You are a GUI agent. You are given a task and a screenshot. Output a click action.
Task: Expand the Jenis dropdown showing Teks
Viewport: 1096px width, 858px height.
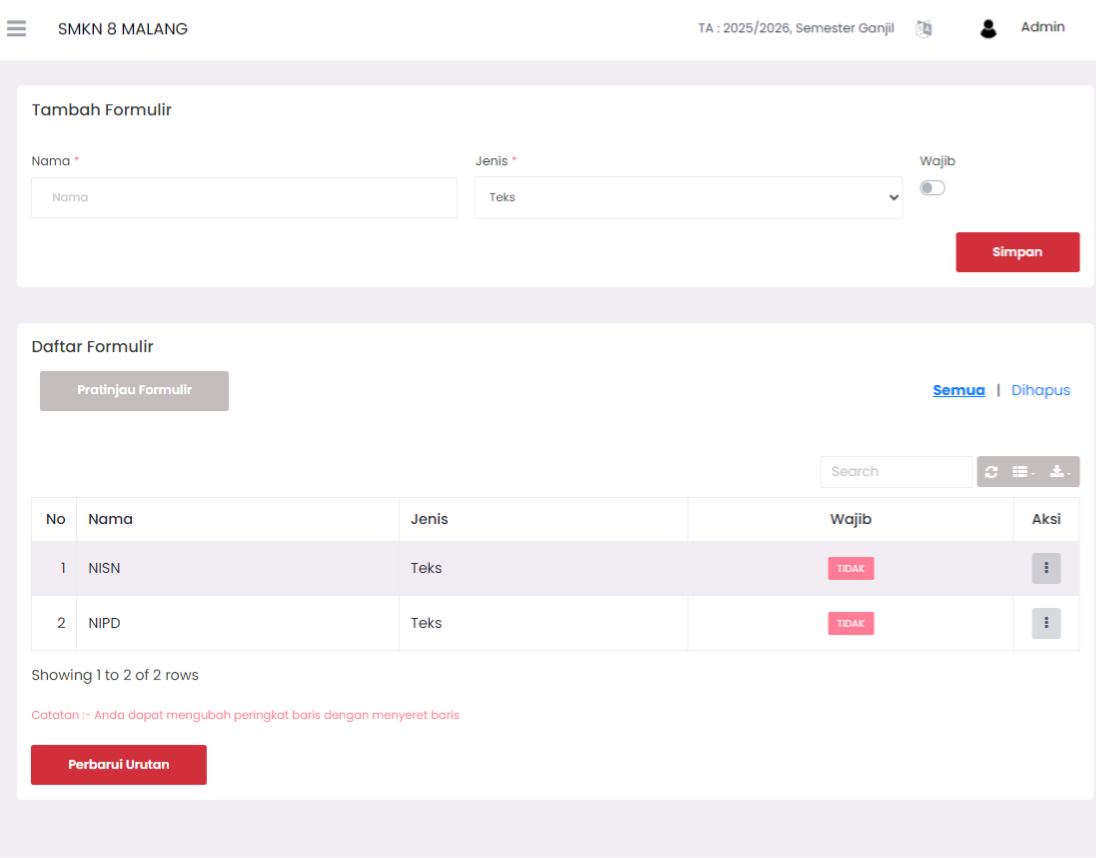(688, 198)
